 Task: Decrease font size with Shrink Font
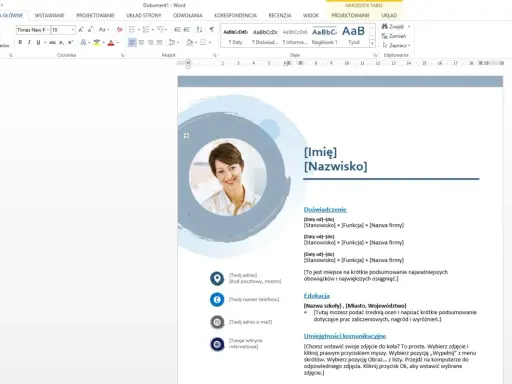click(90, 30)
